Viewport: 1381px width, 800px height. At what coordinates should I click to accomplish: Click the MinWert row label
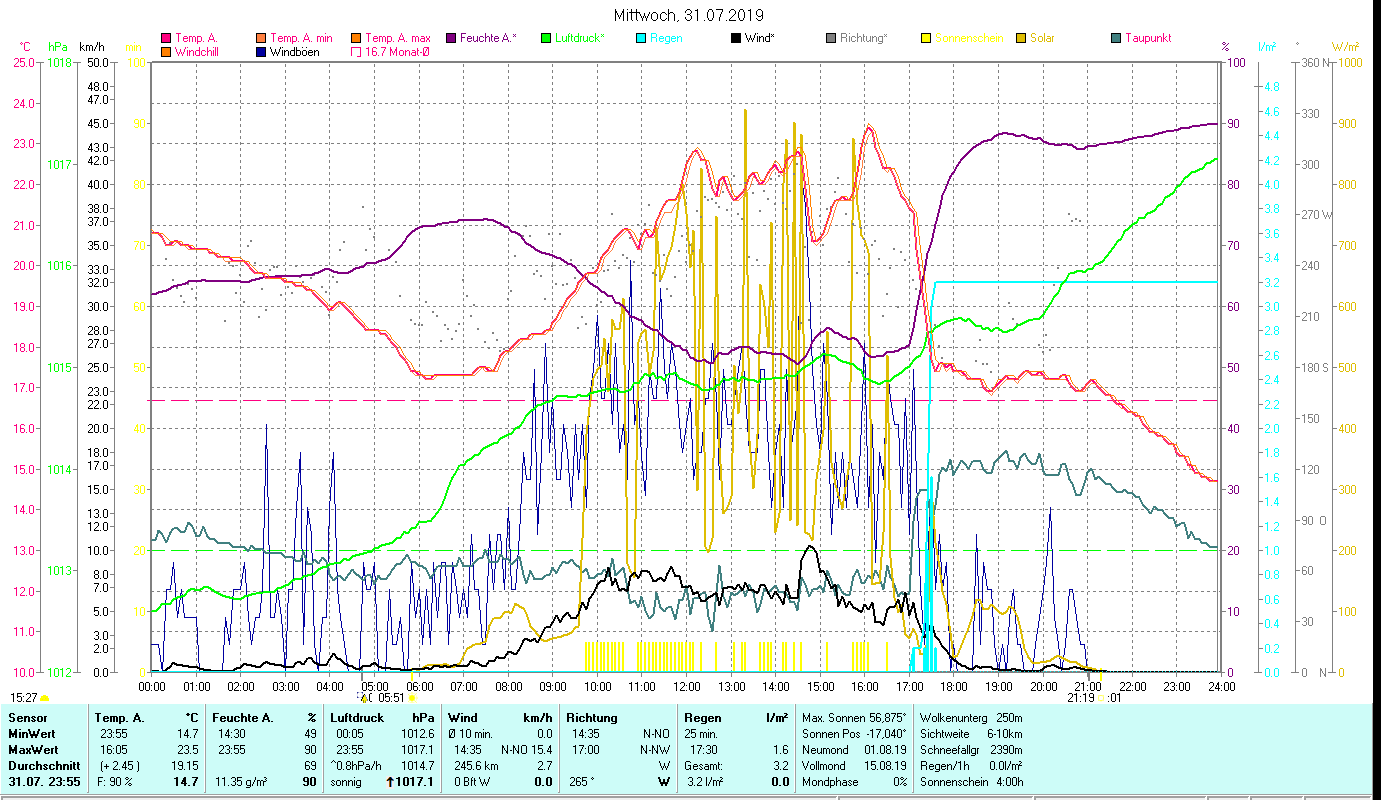(33, 733)
